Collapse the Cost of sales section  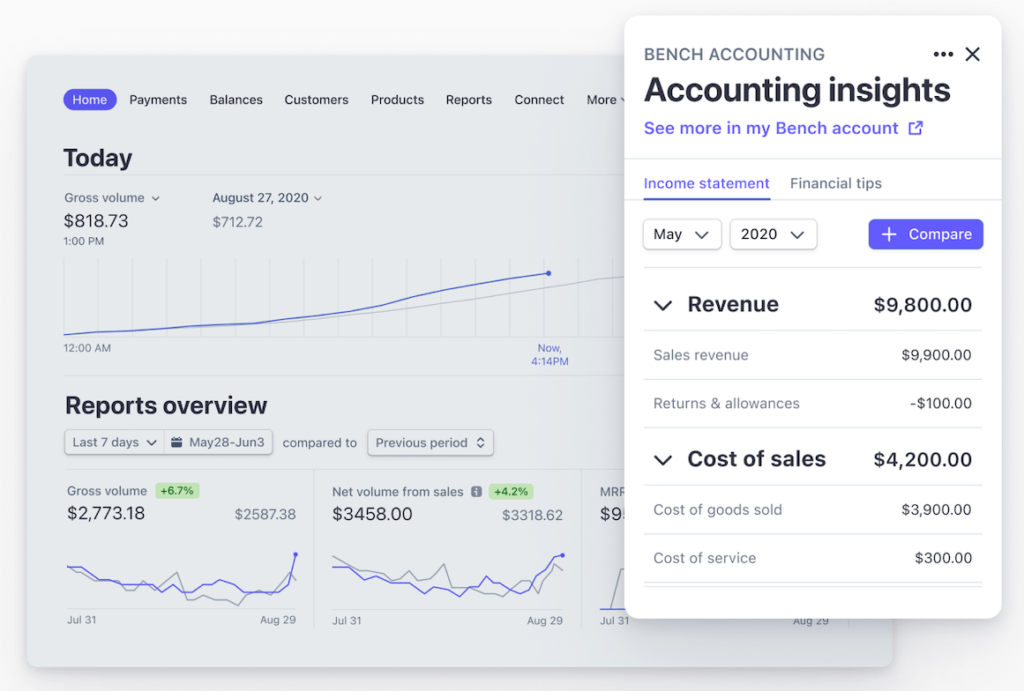pyautogui.click(x=663, y=460)
